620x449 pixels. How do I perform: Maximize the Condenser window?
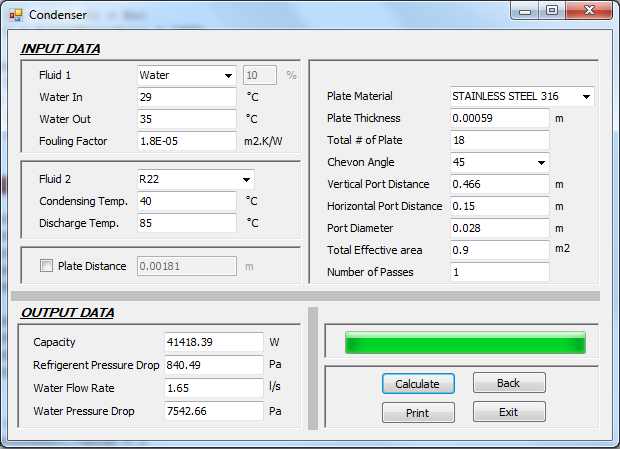click(x=551, y=10)
